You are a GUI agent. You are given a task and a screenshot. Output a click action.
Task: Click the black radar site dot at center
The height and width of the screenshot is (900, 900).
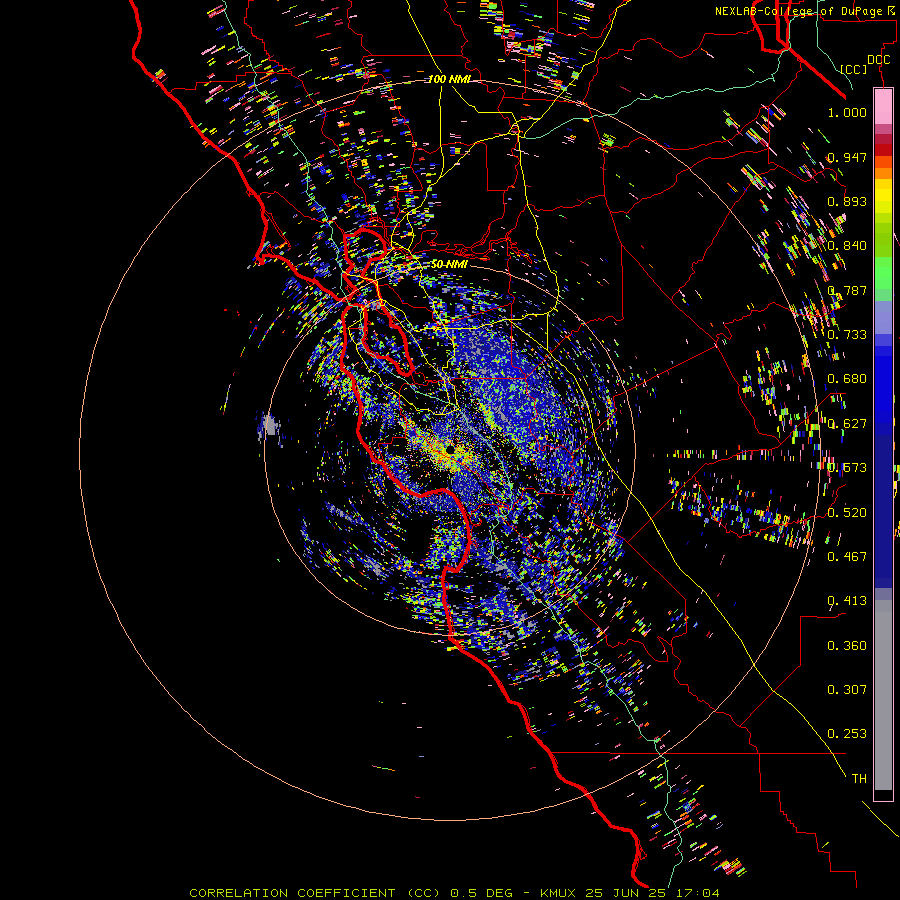tap(450, 449)
